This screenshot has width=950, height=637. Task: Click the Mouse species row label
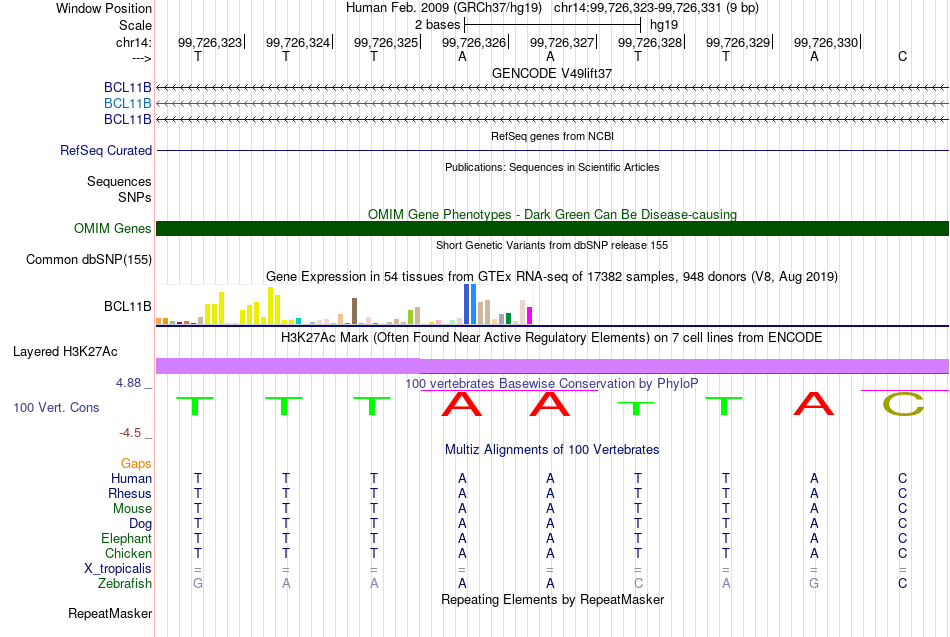(x=132, y=509)
